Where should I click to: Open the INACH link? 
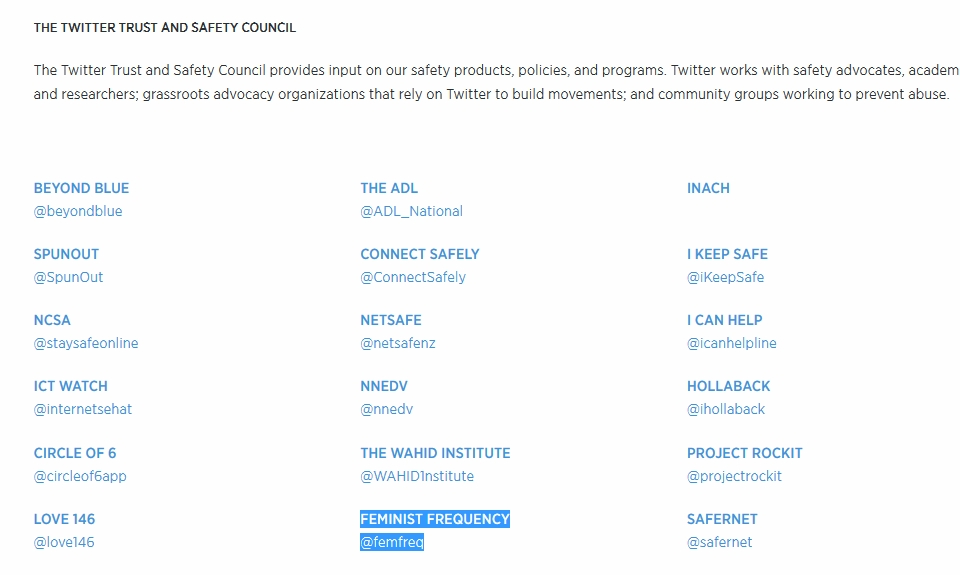point(708,188)
